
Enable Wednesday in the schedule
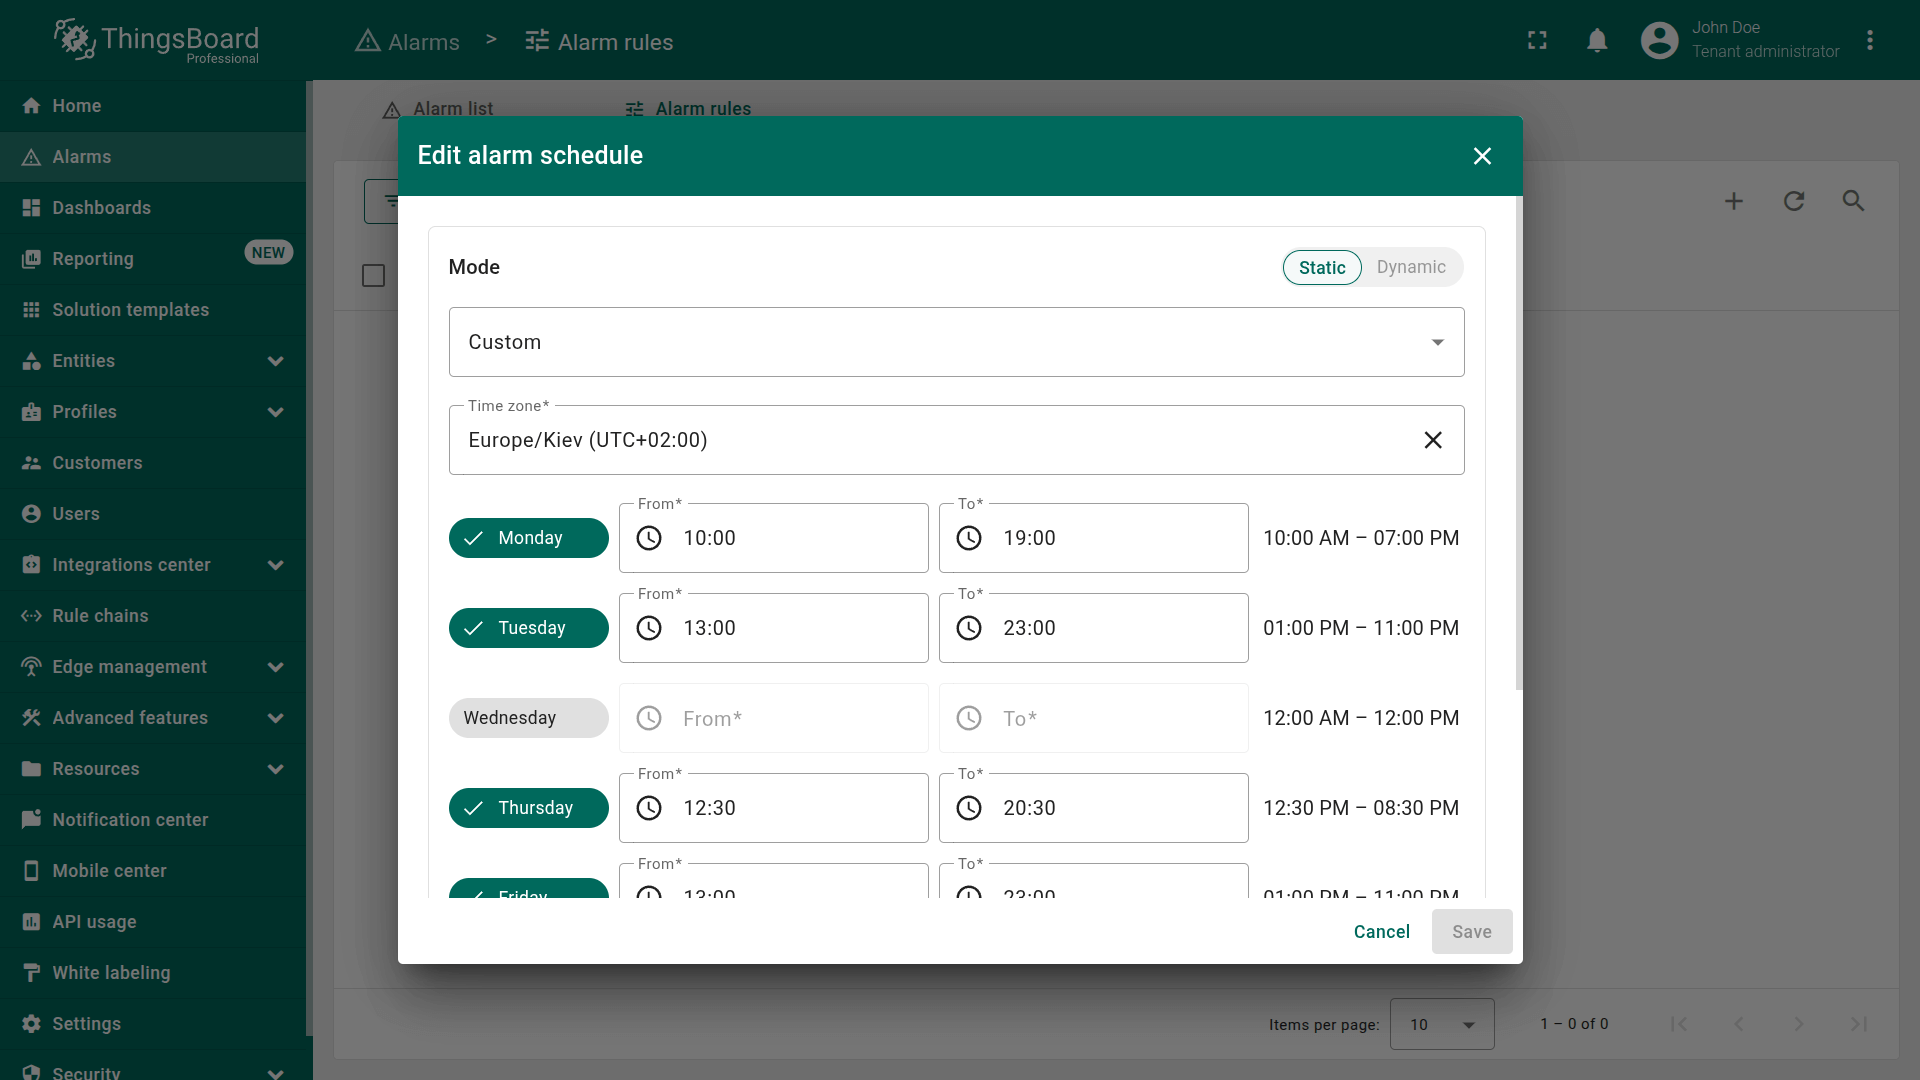click(x=528, y=718)
